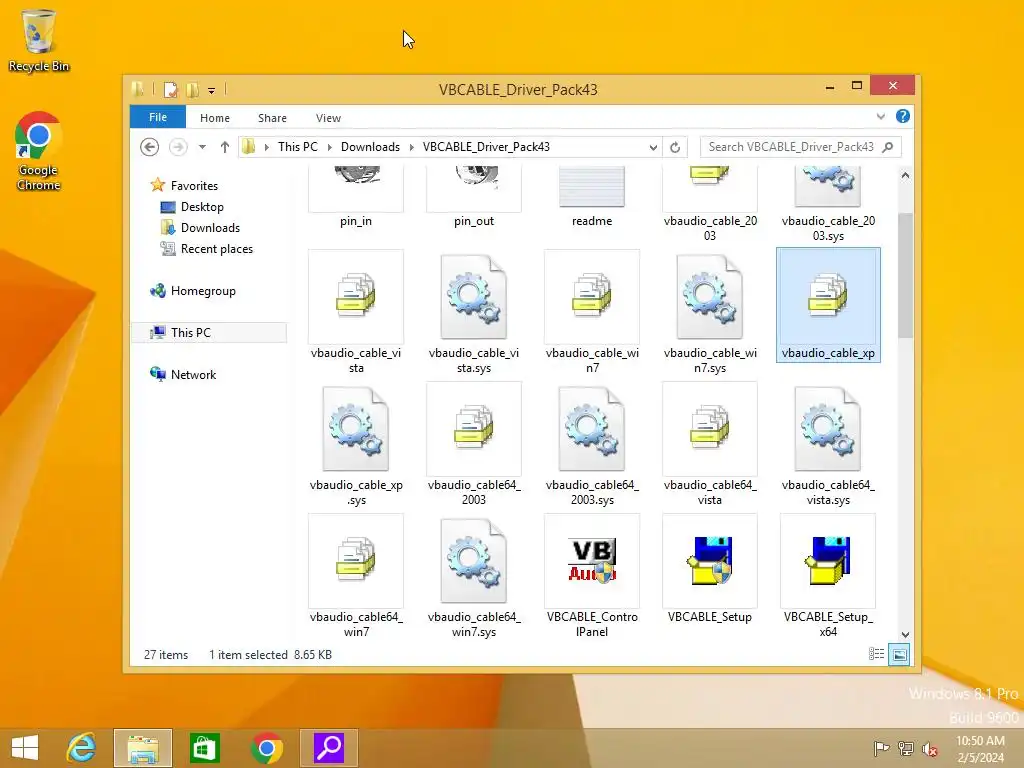The image size is (1024, 768).
Task: Click This PC in address breadcrumb
Action: click(298, 147)
